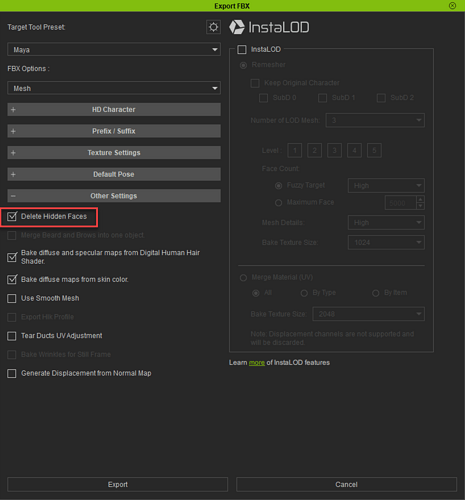Toggle Merge Beard and Brows into one object
465x500 pixels.
click(12, 236)
